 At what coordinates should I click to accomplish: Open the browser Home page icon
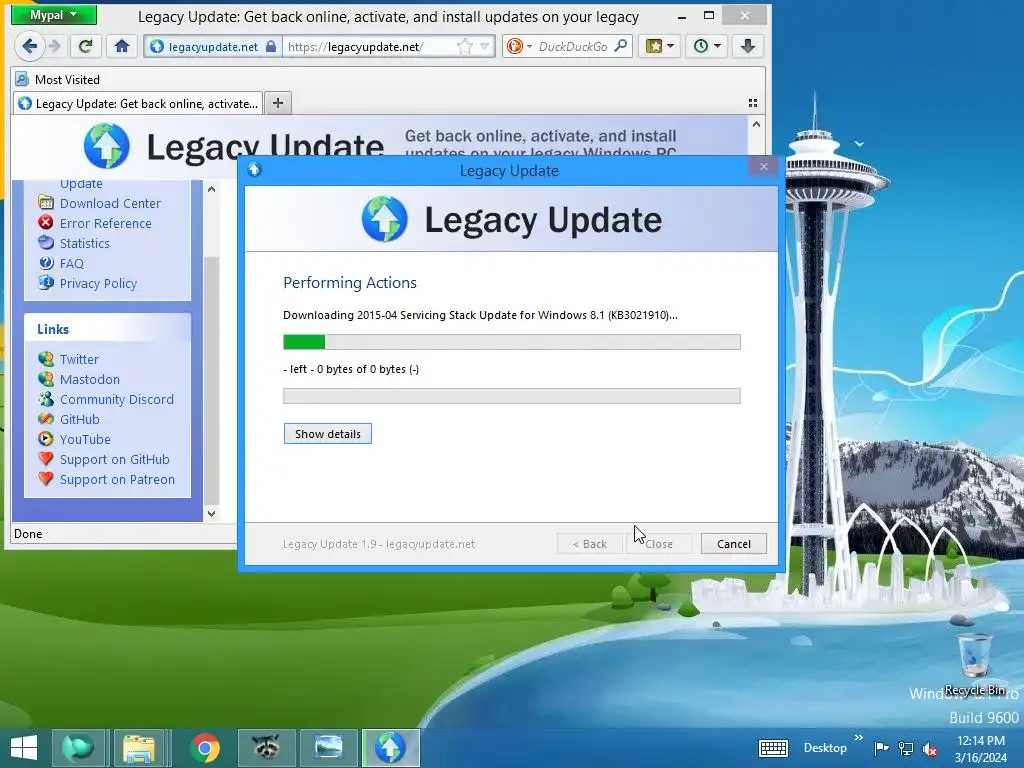[121, 46]
